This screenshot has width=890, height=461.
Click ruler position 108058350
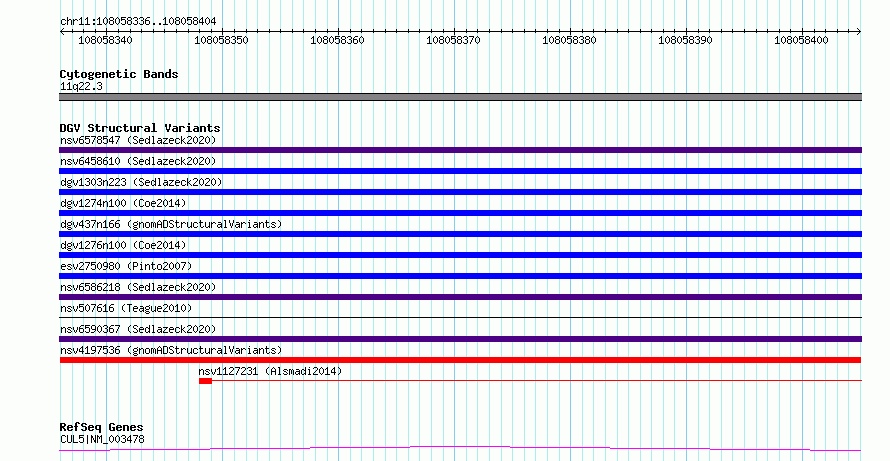click(221, 40)
